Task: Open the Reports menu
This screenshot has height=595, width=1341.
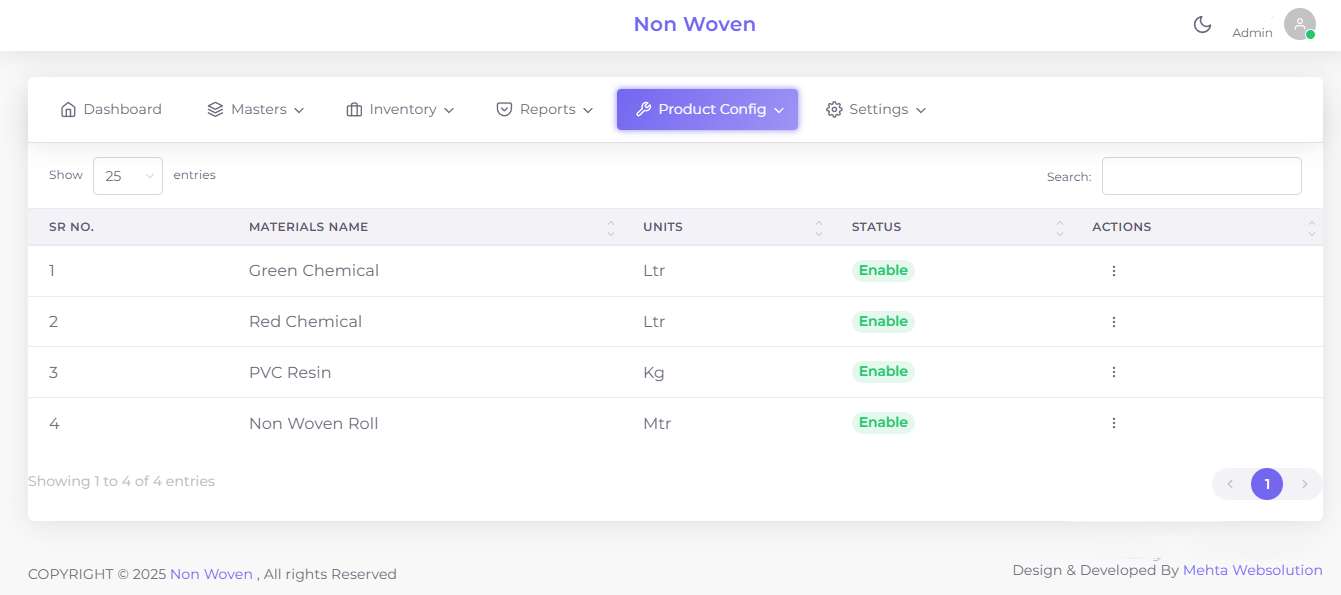Action: 545,110
